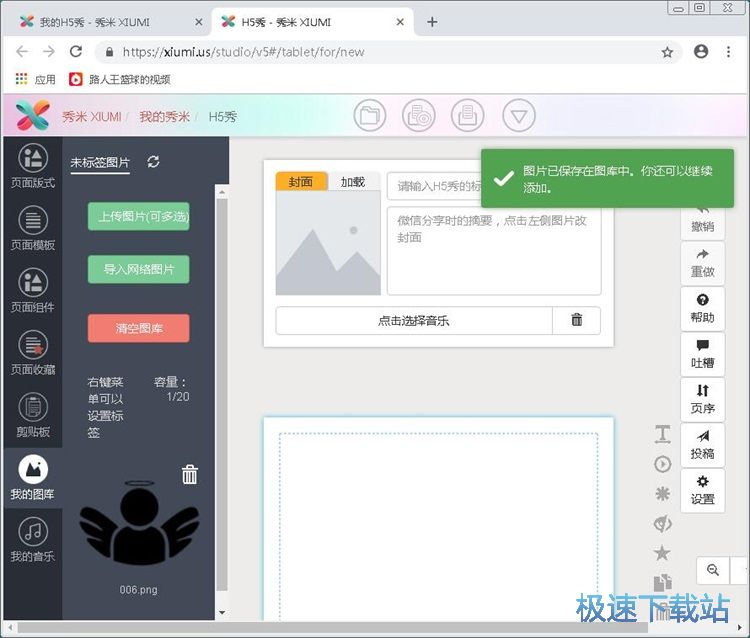Open the 页面模板 panel
Image resolution: width=750 pixels, height=638 pixels.
tap(33, 228)
